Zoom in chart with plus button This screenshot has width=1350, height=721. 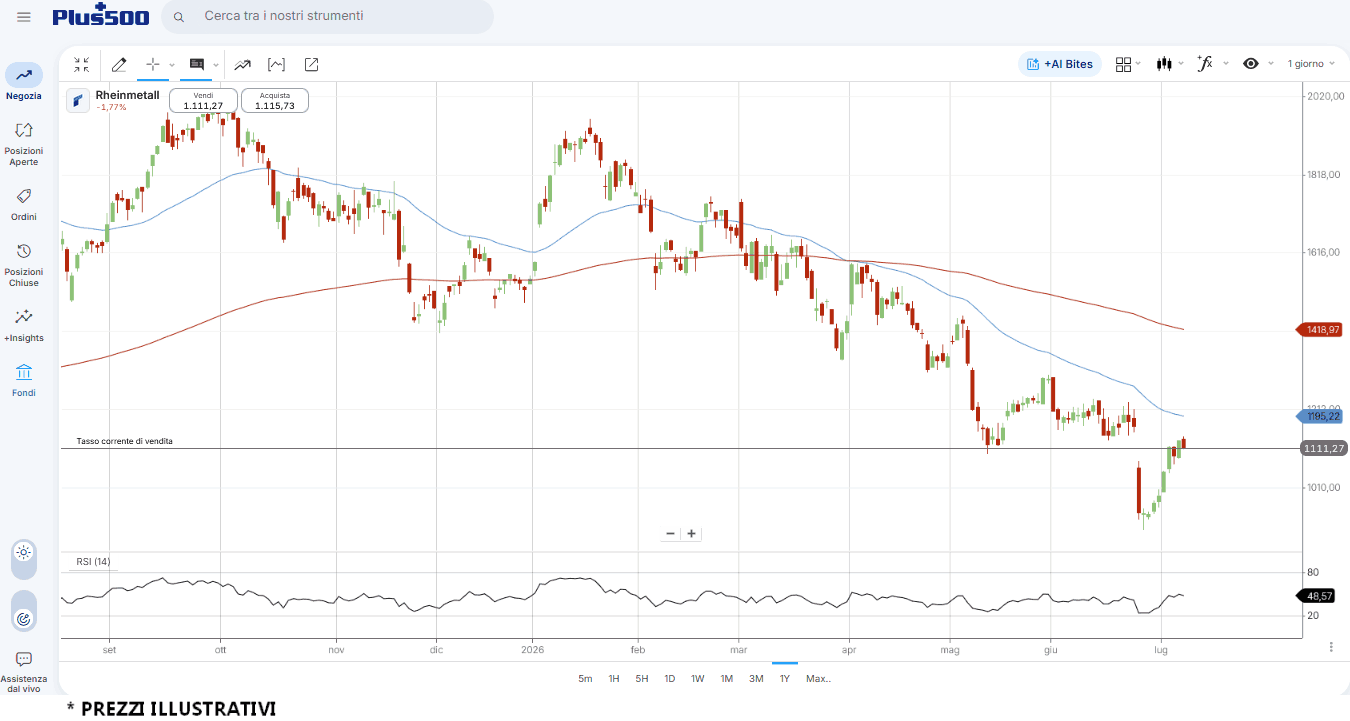click(x=691, y=534)
